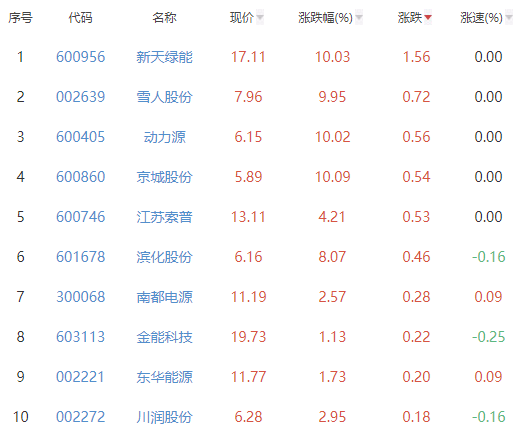Image resolution: width=530 pixels, height=437 pixels.
Task: Click the 代码 column header
Action: coord(80,18)
